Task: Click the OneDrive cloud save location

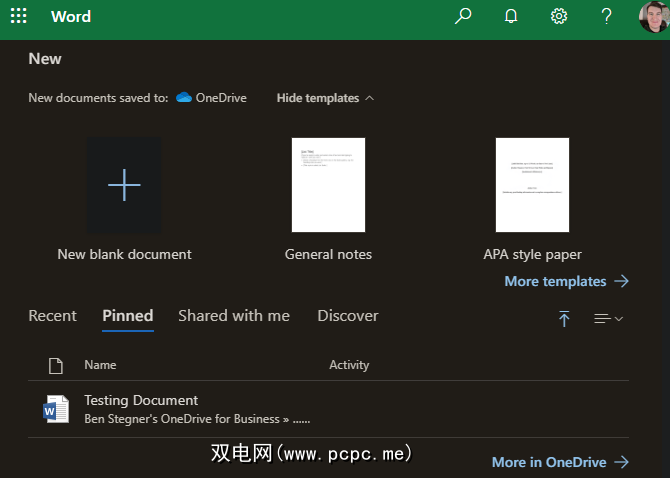Action: point(211,98)
